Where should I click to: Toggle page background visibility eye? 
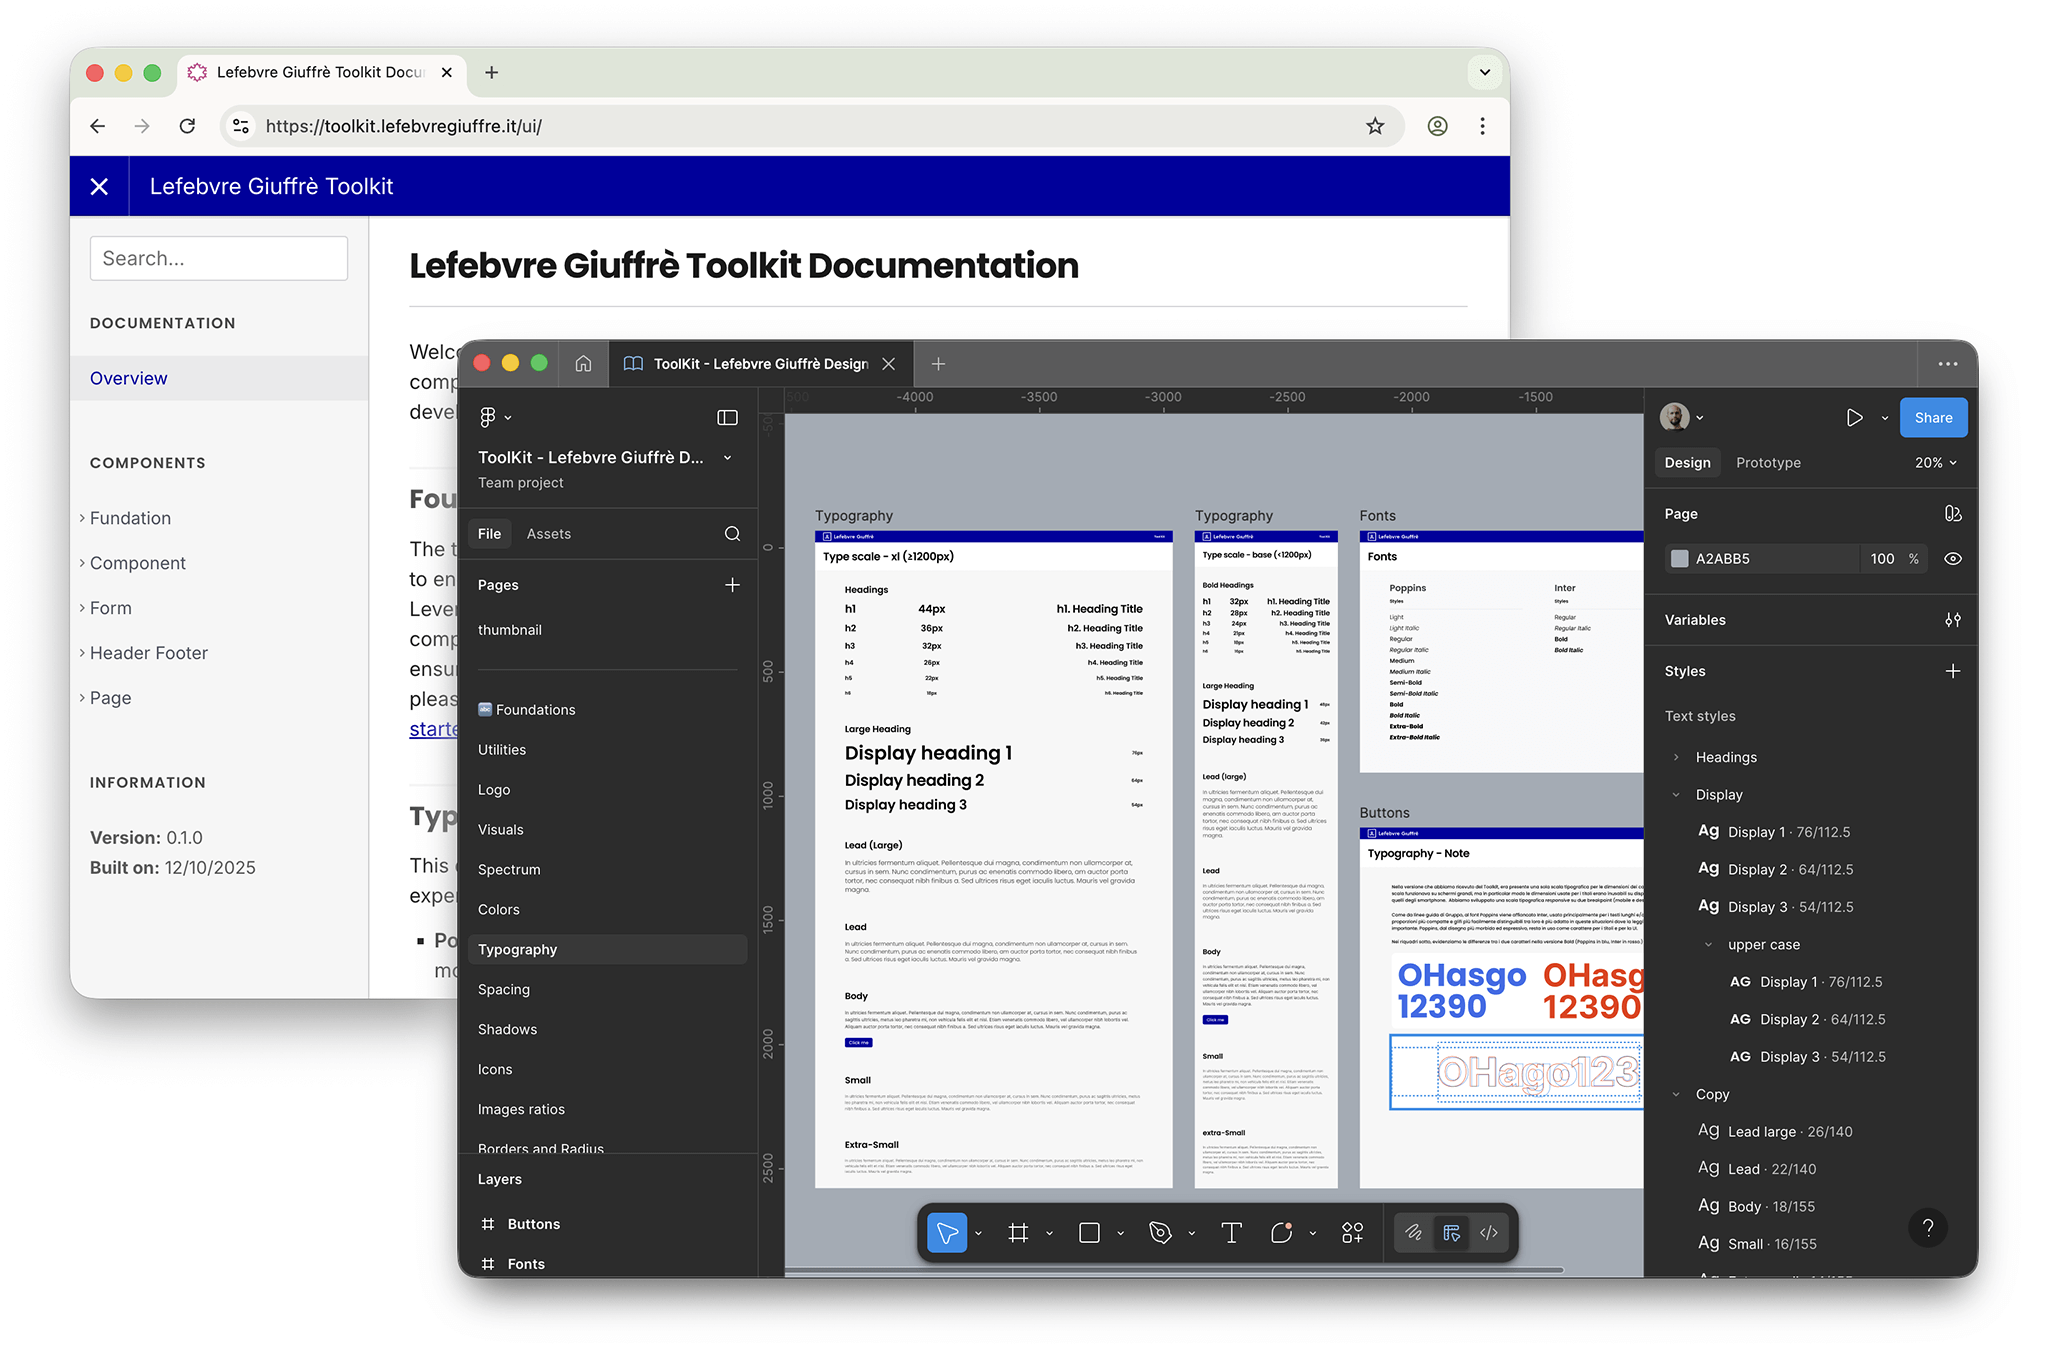pyautogui.click(x=1952, y=559)
